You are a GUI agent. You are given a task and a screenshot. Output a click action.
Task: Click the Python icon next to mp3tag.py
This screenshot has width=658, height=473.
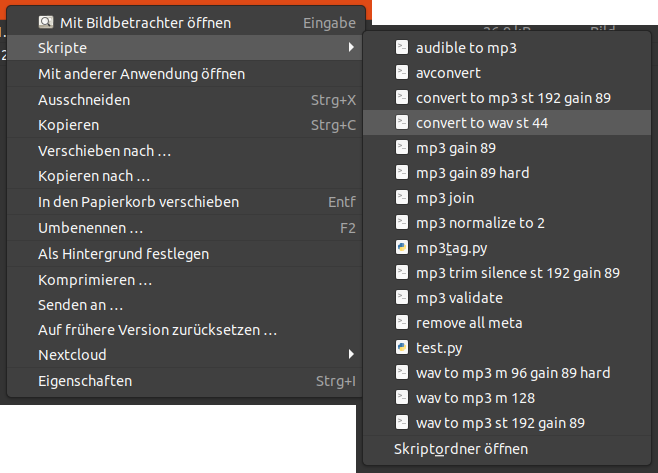pos(402,248)
